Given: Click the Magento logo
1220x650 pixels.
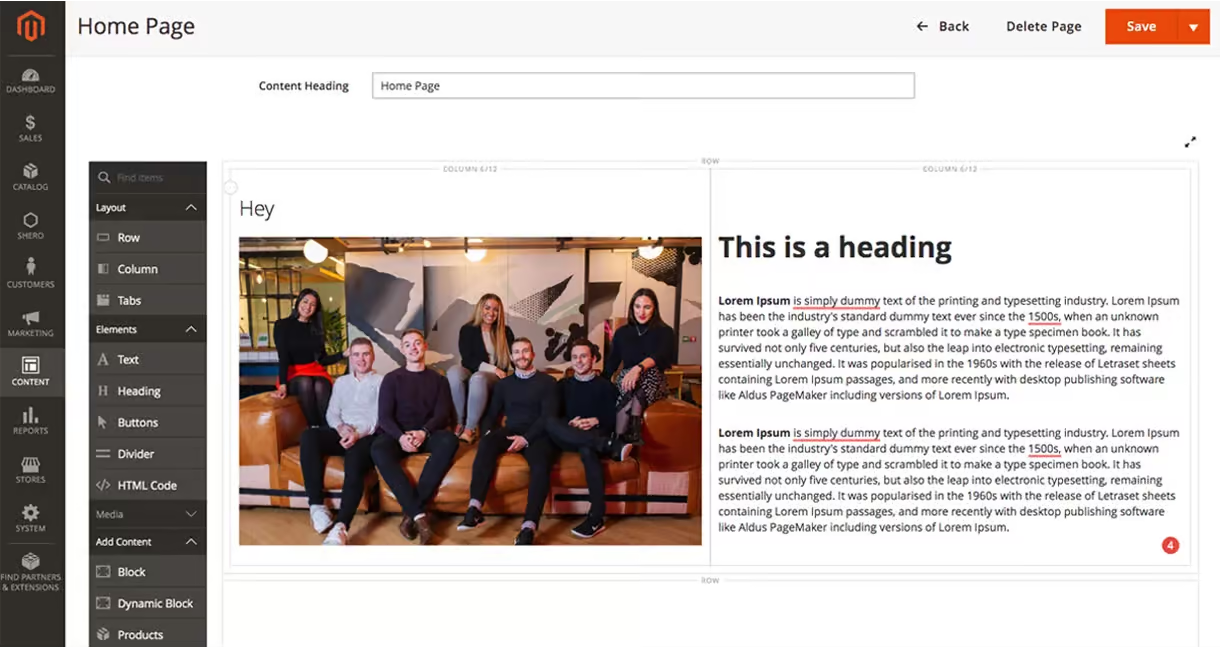Looking at the screenshot, I should point(31,26).
